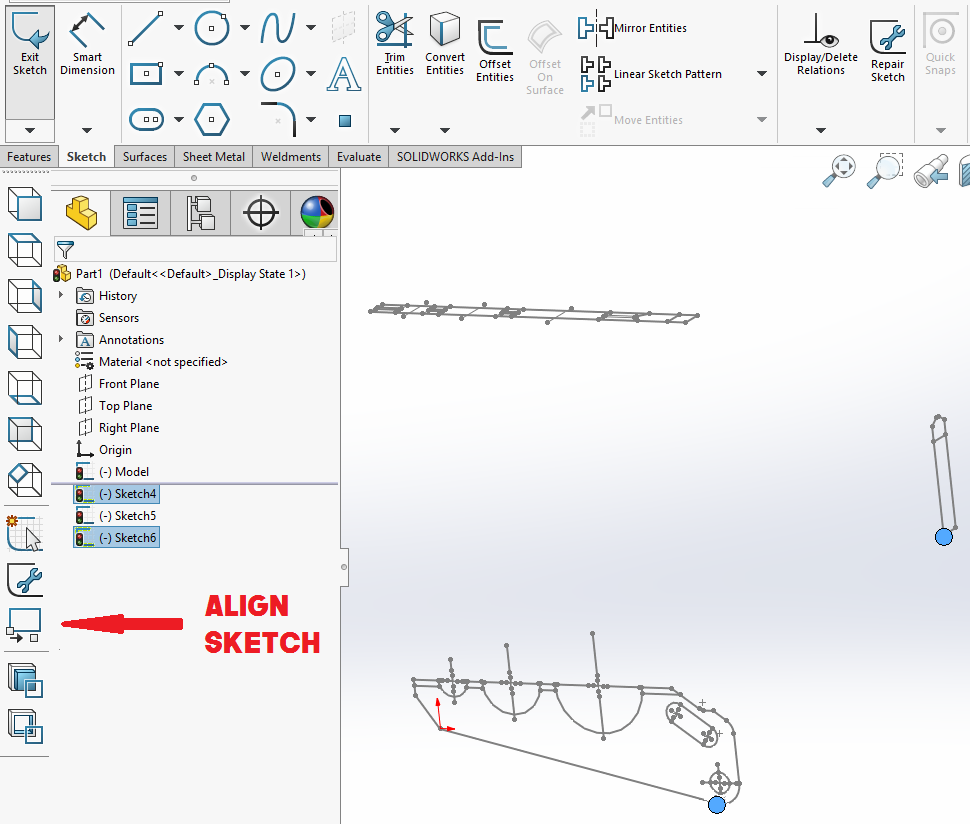Open Rectangle tool dropdown arrow
The height and width of the screenshot is (824, 970).
(x=179, y=74)
